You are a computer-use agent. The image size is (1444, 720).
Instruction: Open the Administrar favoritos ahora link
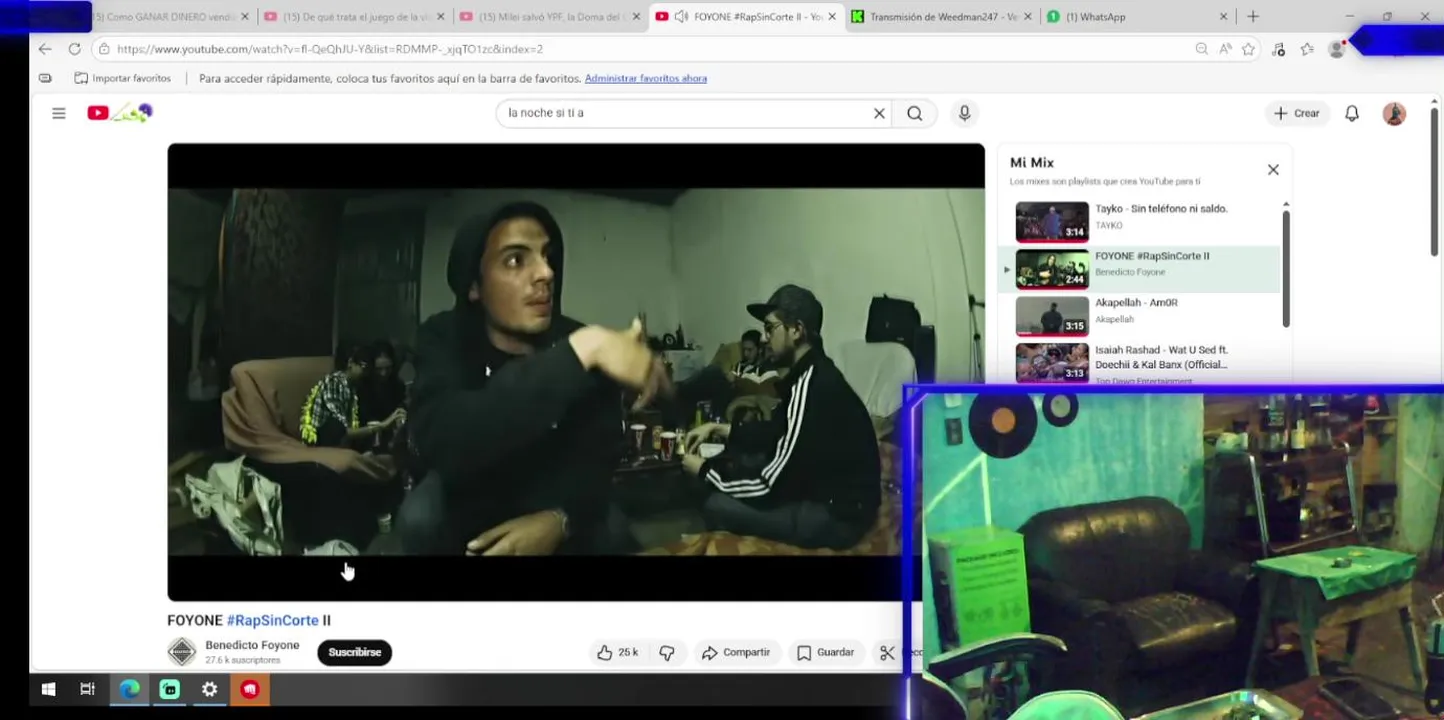point(646,78)
